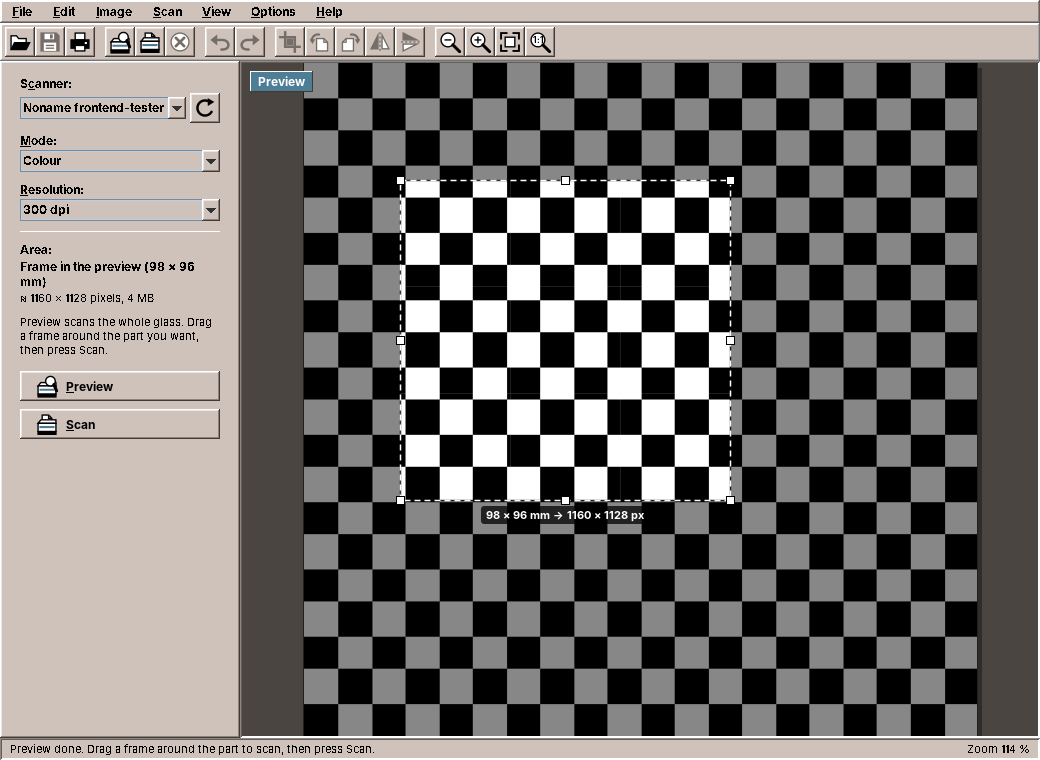Open the Image menu

pyautogui.click(x=113, y=12)
